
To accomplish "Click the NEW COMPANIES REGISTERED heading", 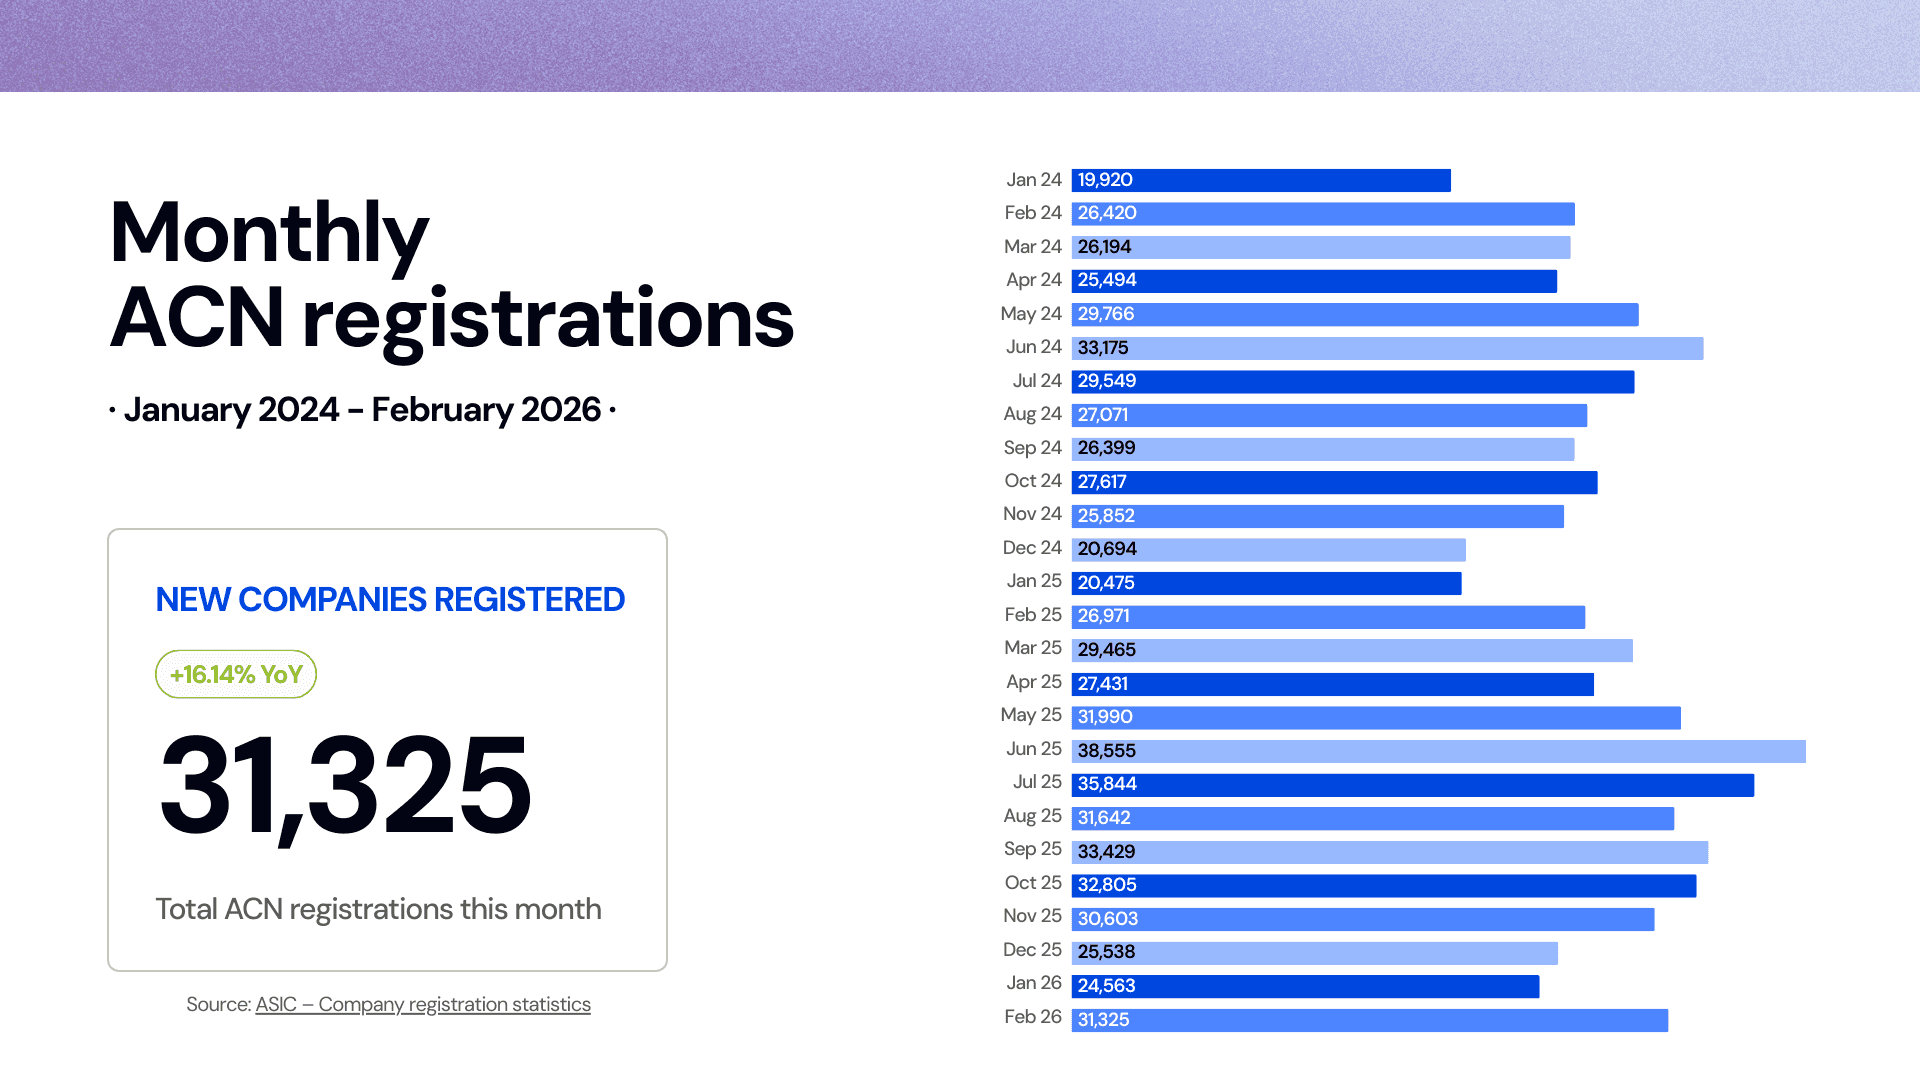I will point(390,599).
